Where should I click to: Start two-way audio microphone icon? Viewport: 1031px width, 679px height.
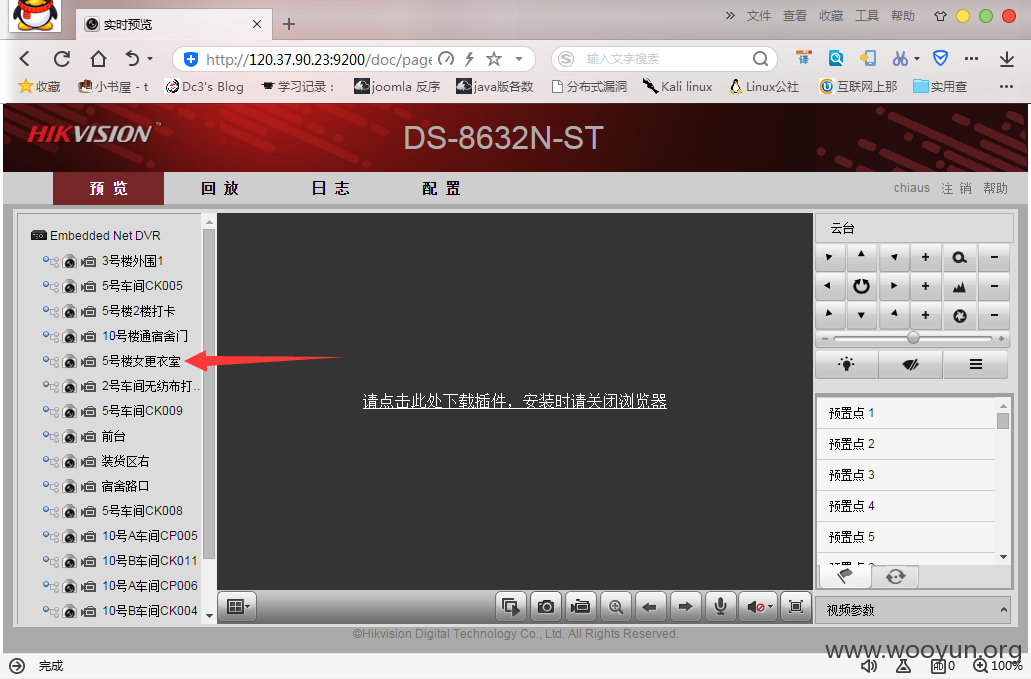(x=721, y=606)
